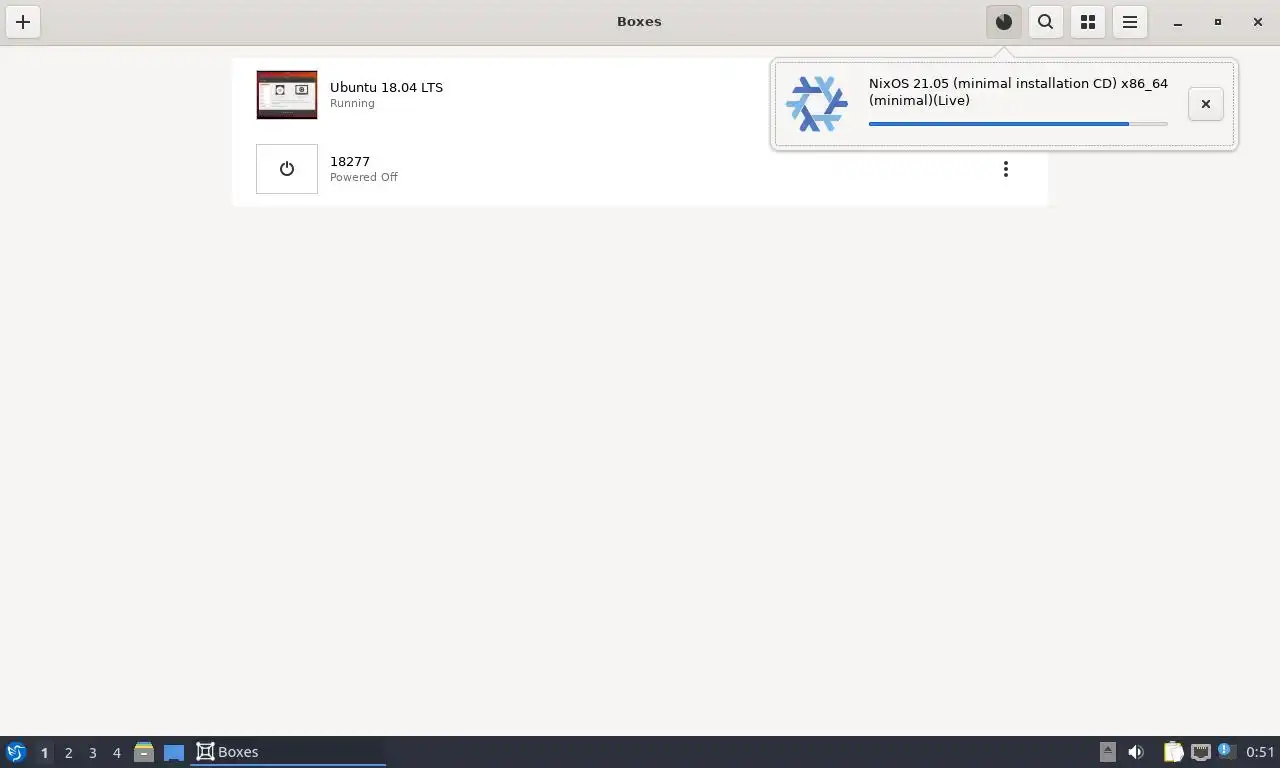Click the power icon of box 18277

[x=287, y=169]
